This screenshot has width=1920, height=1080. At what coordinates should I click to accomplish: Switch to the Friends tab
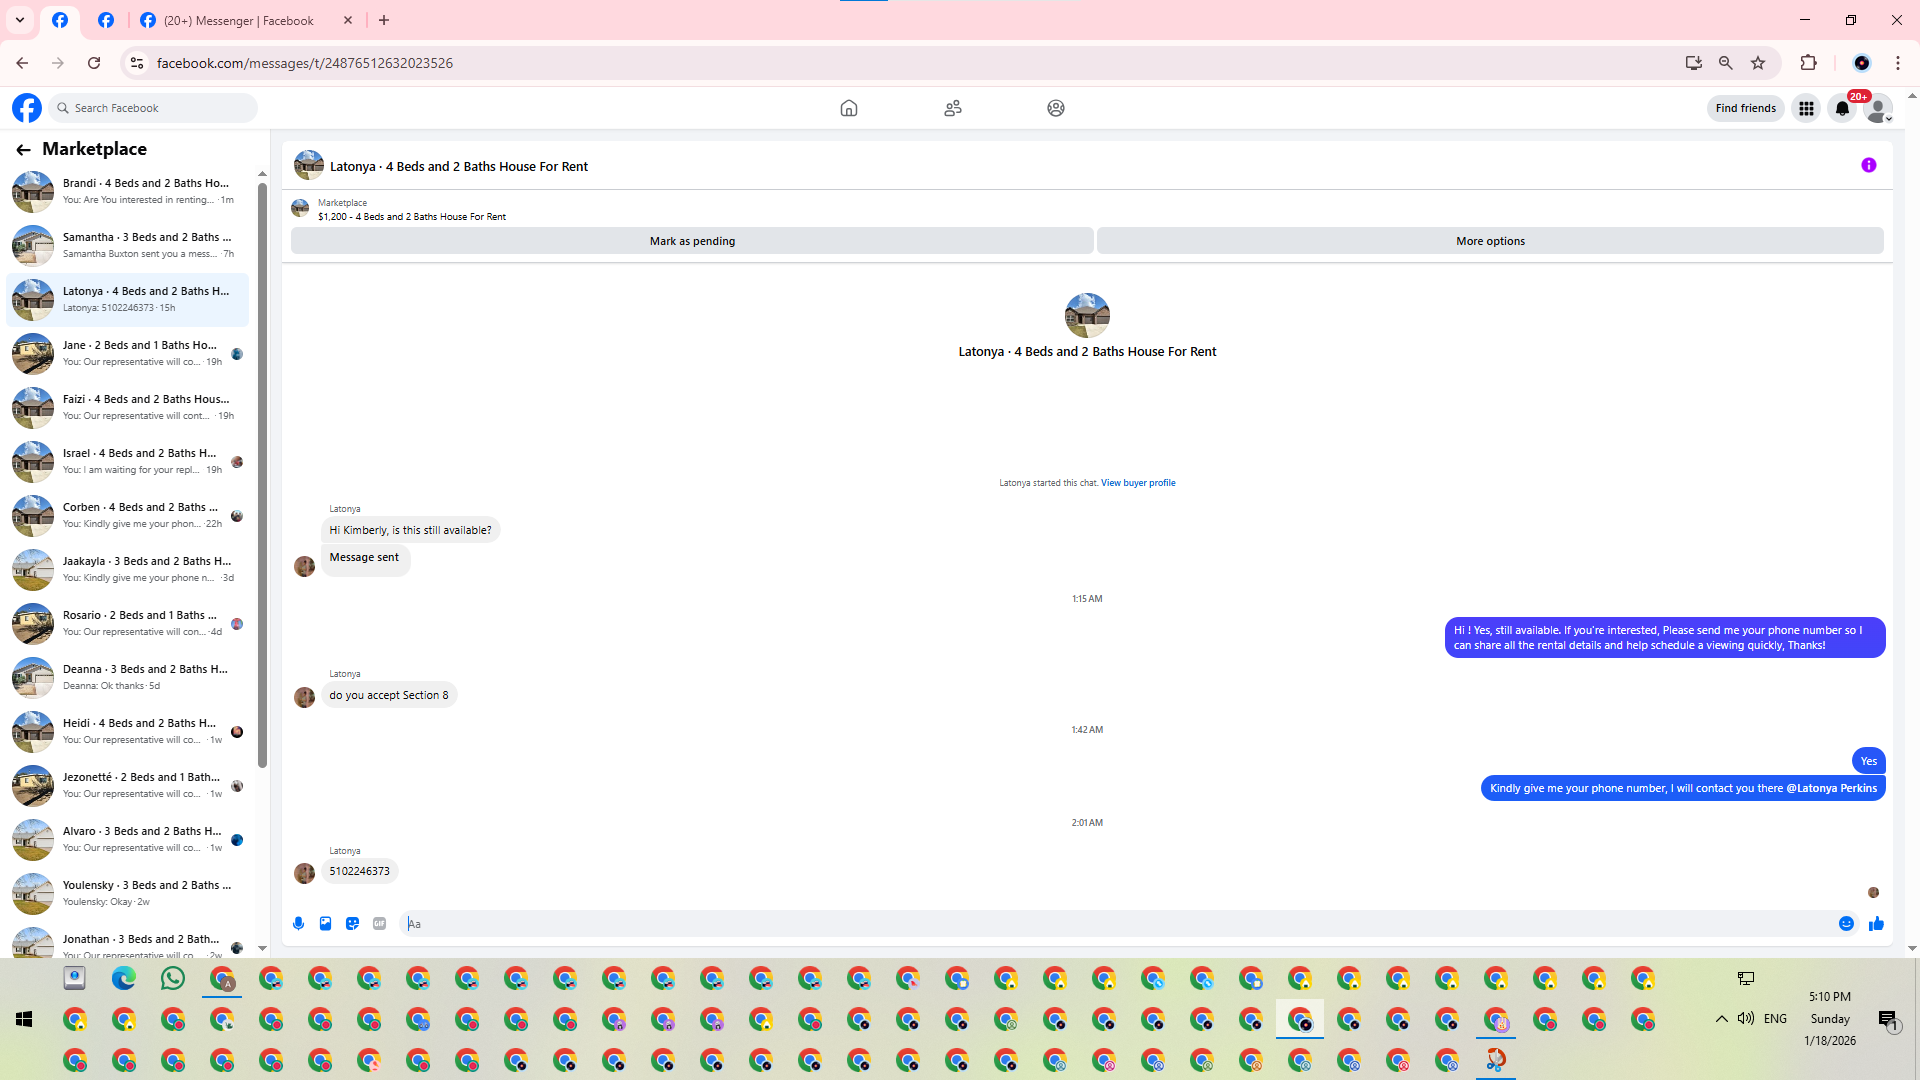tap(952, 108)
